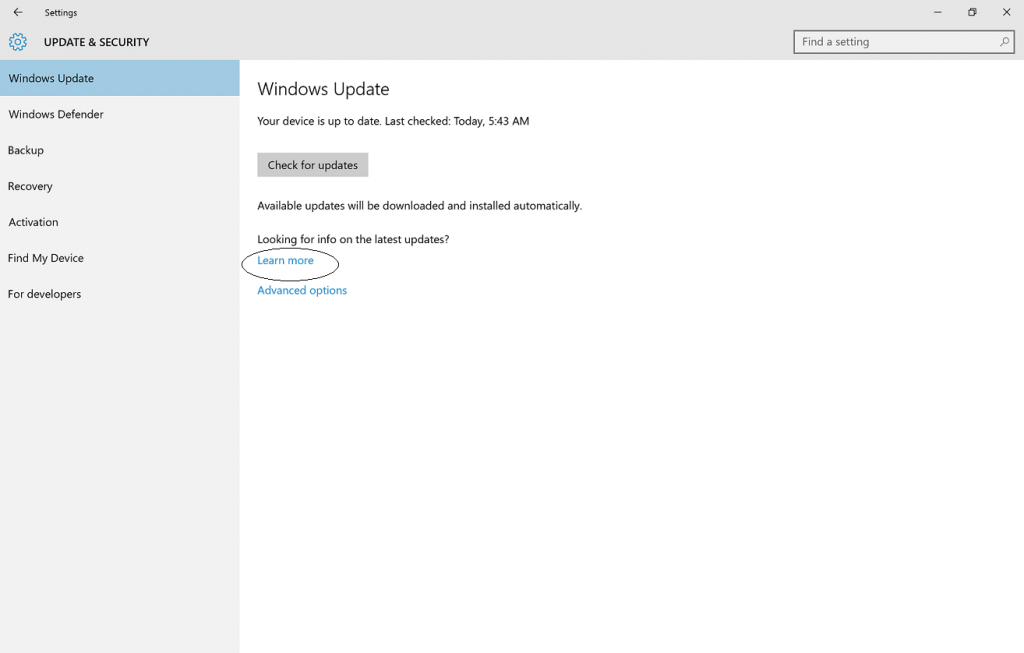Open the Learn more link
1024x653 pixels.
[285, 261]
